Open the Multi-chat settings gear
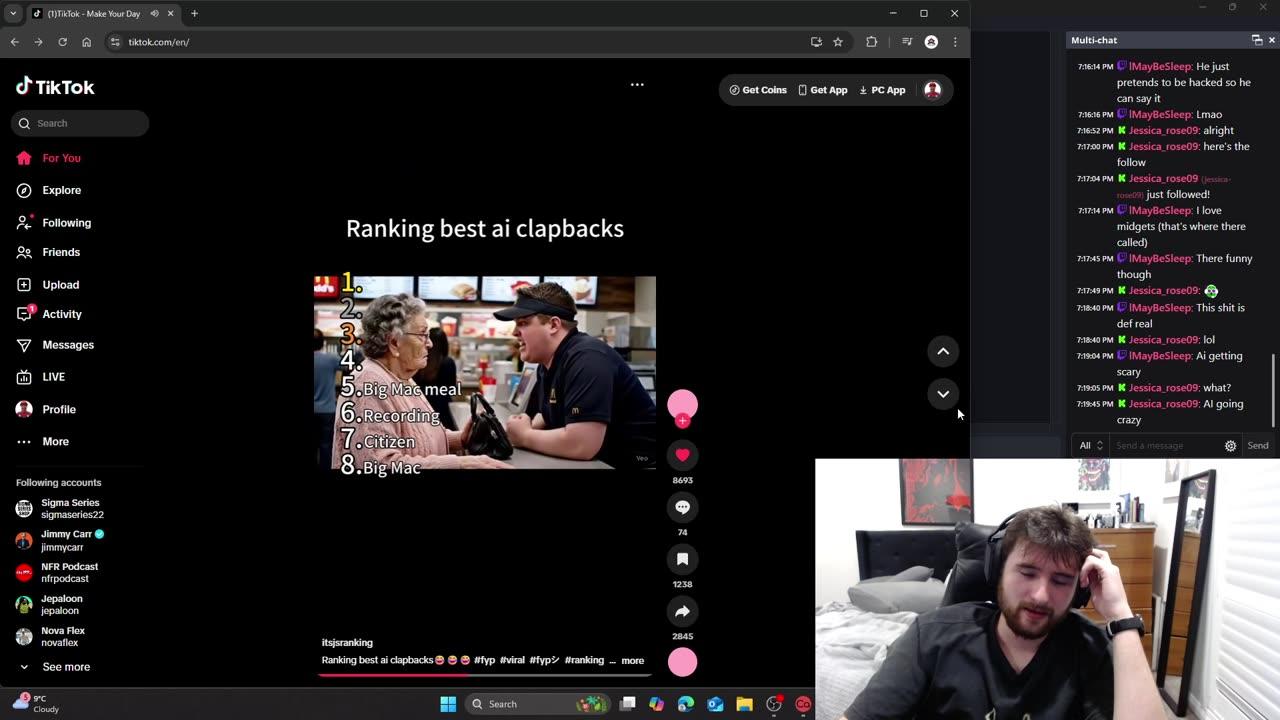This screenshot has height=720, width=1280. 1231,446
